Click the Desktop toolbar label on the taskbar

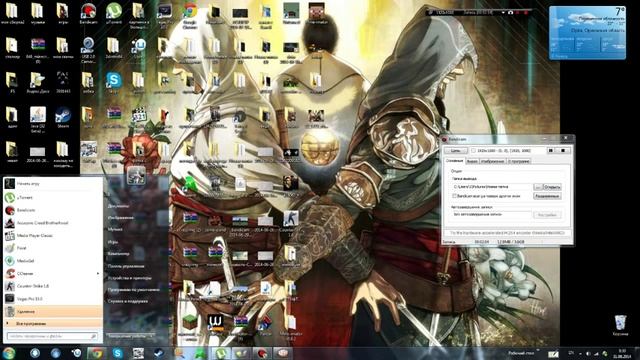[x=521, y=353]
